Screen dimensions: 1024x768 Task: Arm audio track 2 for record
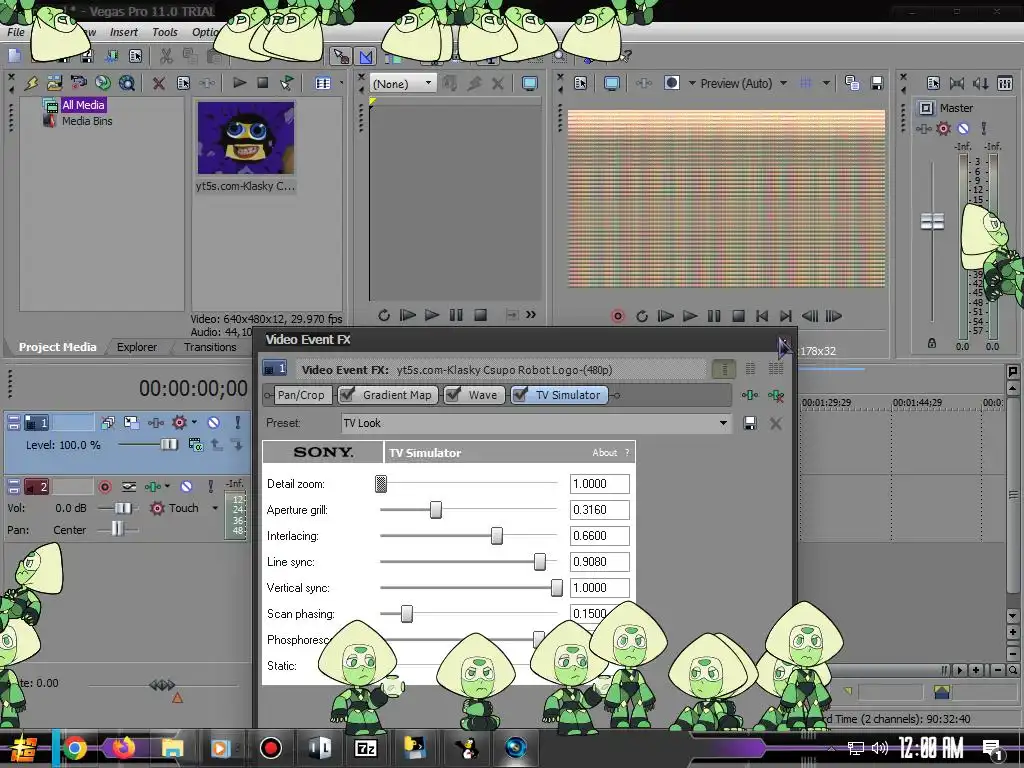coord(104,487)
